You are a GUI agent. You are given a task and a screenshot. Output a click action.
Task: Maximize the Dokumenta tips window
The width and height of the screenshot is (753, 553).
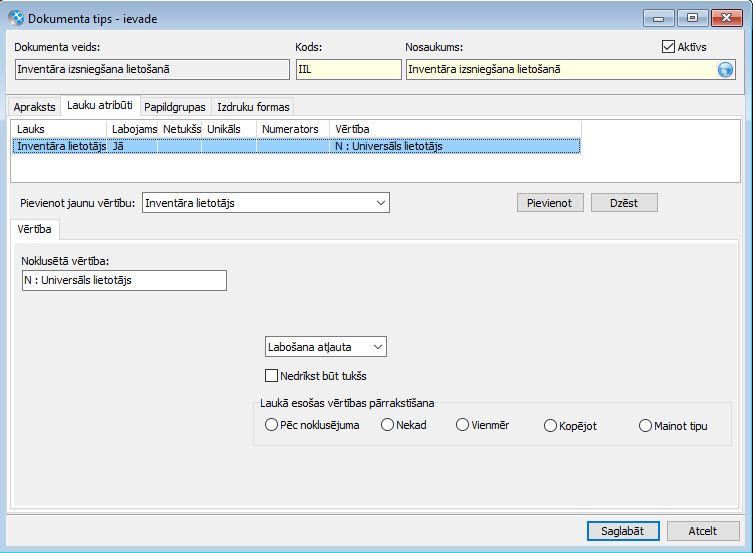coord(692,18)
